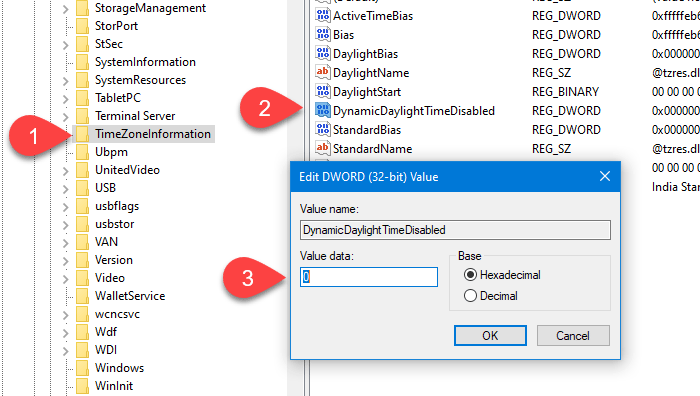Select the StandardName string icon
This screenshot has height=396, width=700.
[x=322, y=148]
